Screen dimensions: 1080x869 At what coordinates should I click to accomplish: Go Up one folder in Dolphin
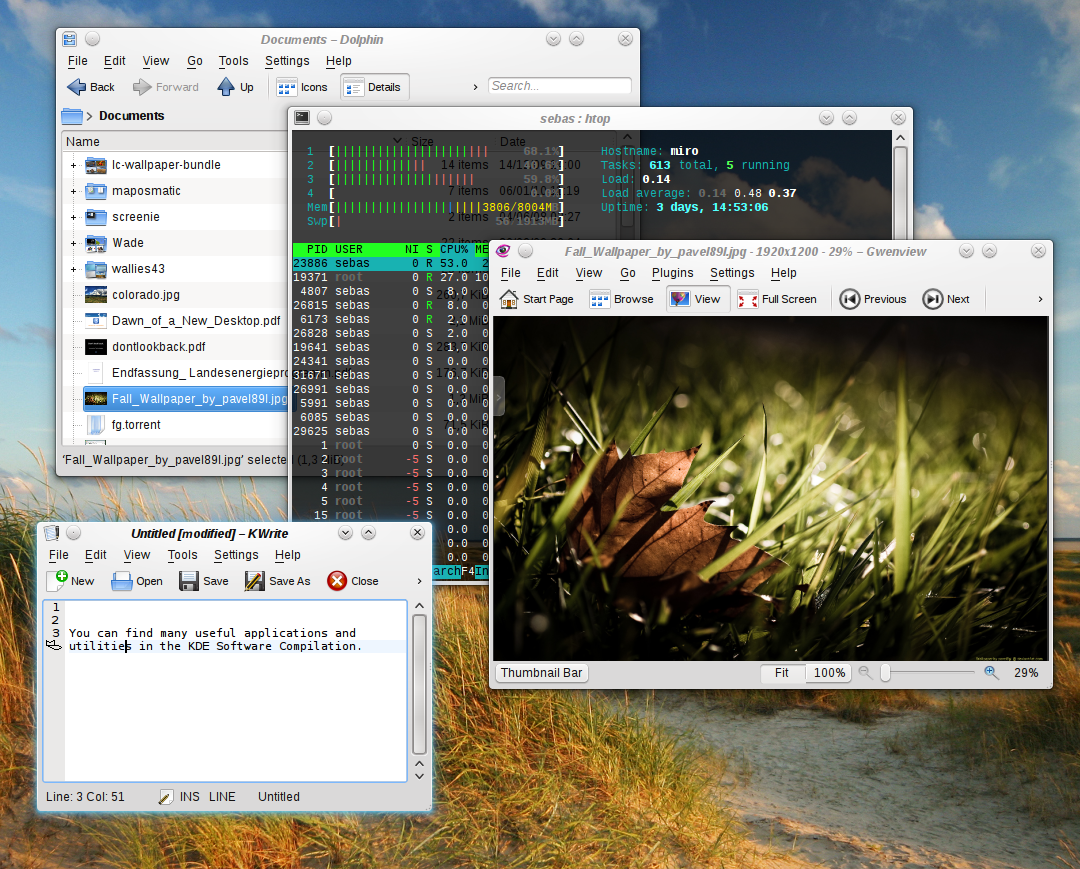[236, 87]
